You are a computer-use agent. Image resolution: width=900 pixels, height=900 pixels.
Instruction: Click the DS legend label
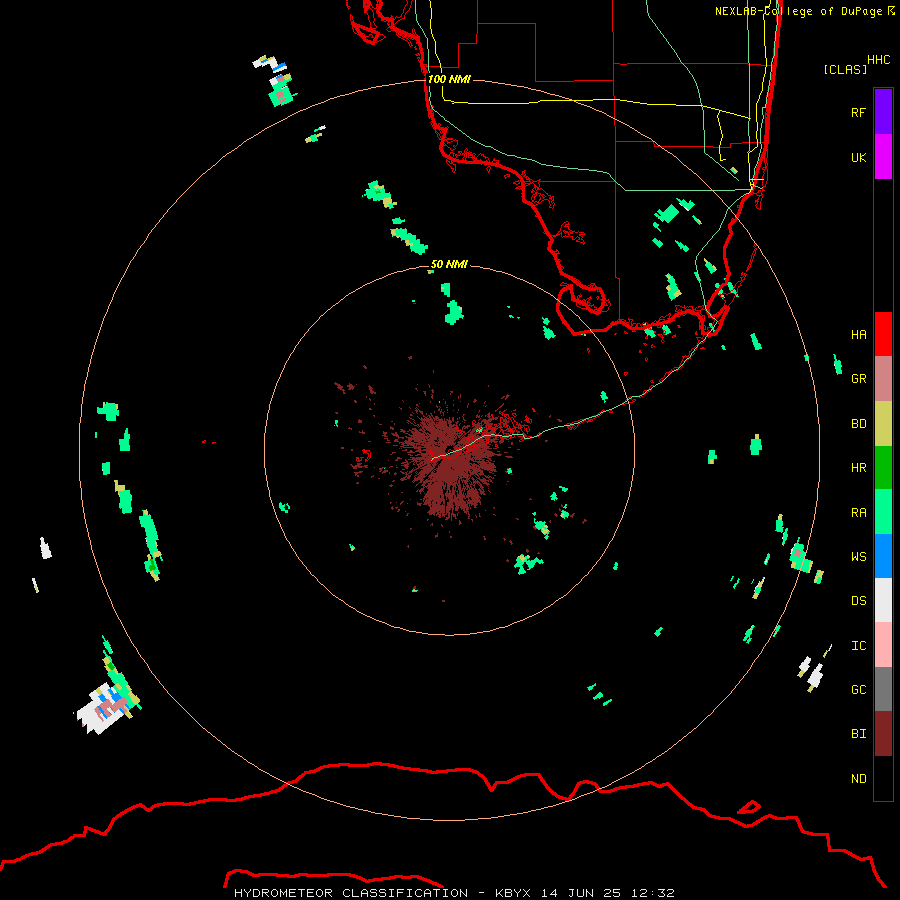pos(858,601)
